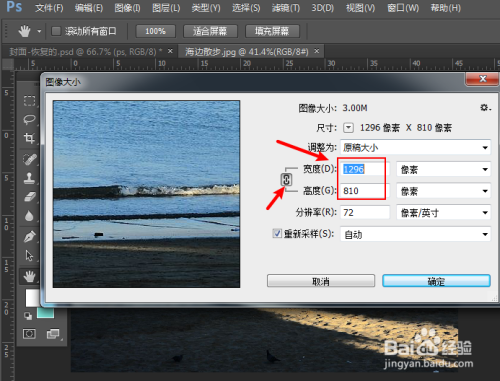Click the 填充屏幕 button

(272, 31)
